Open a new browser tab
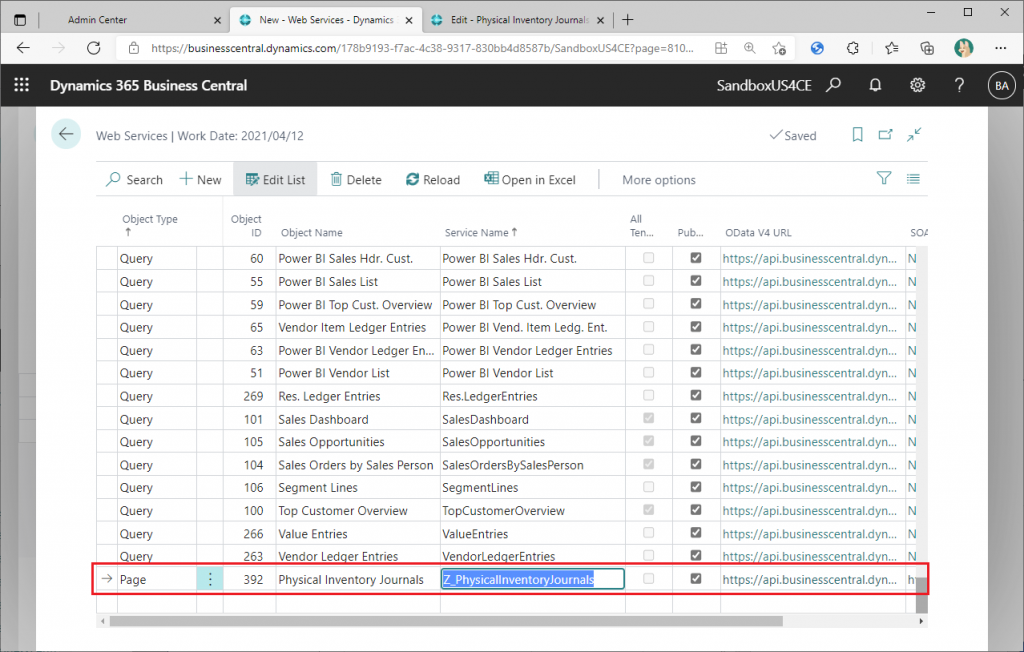This screenshot has width=1024, height=652. (628, 20)
